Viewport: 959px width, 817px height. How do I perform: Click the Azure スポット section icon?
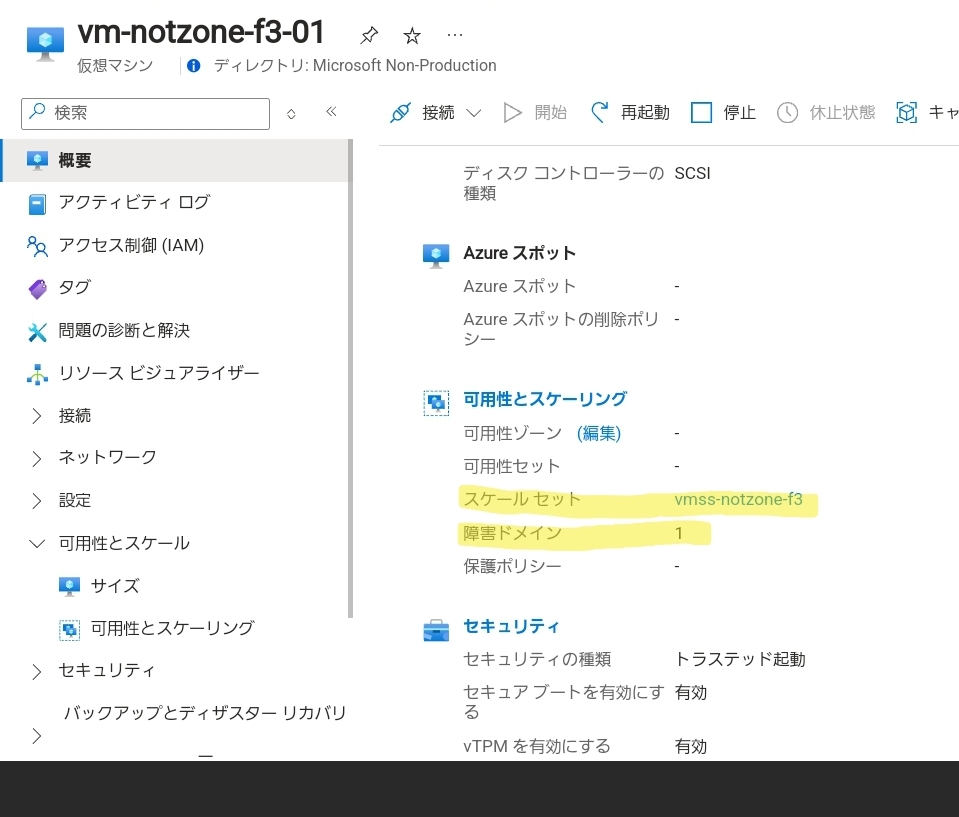(x=436, y=255)
